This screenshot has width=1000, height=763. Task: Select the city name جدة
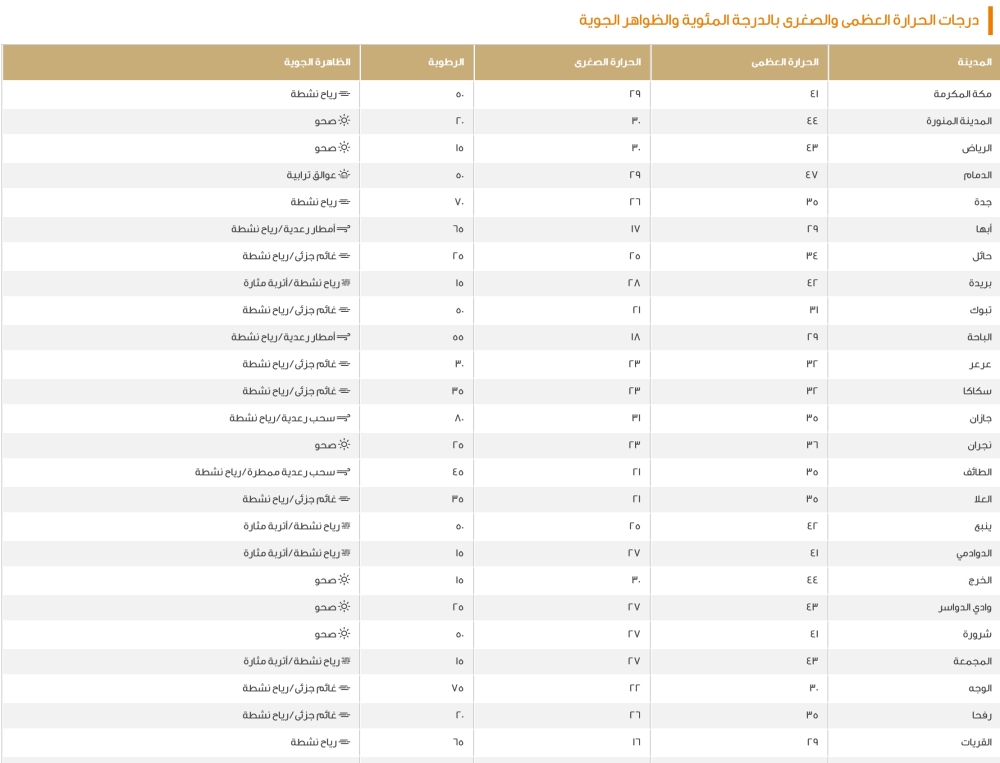click(x=983, y=202)
